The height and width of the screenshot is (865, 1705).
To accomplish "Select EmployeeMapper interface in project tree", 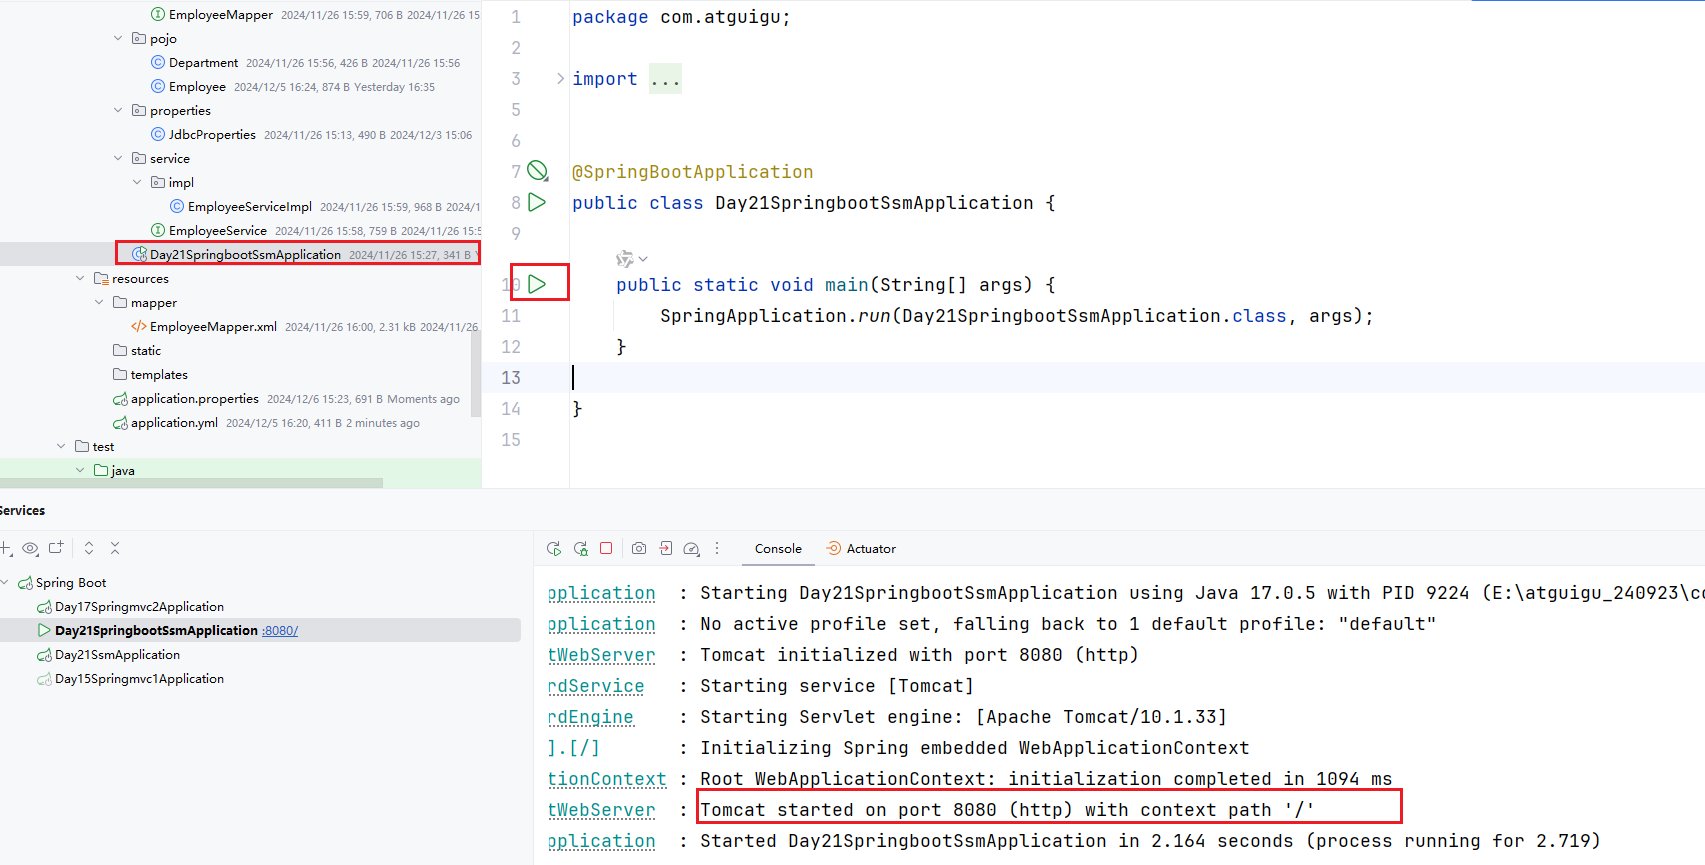I will (x=221, y=14).
